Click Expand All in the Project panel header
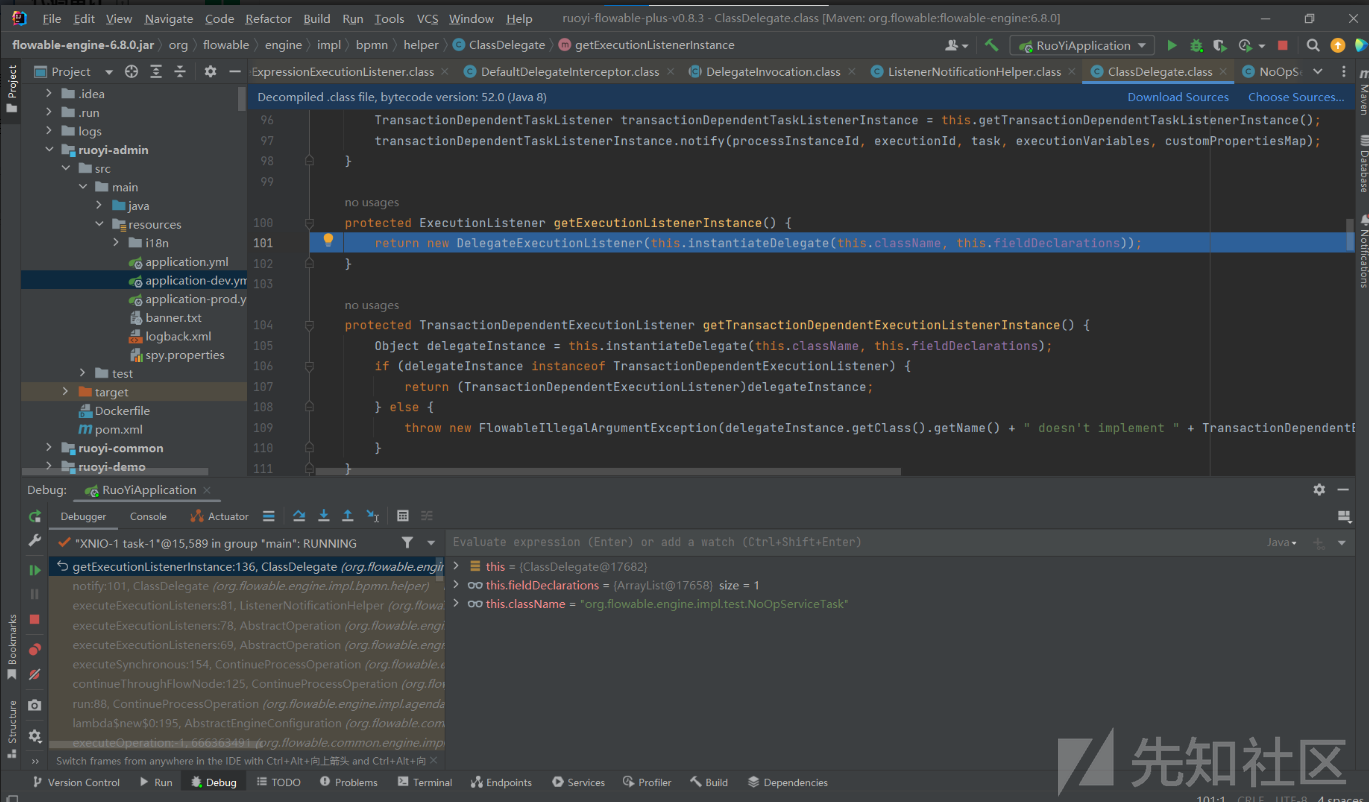The width and height of the screenshot is (1369, 802). (156, 71)
